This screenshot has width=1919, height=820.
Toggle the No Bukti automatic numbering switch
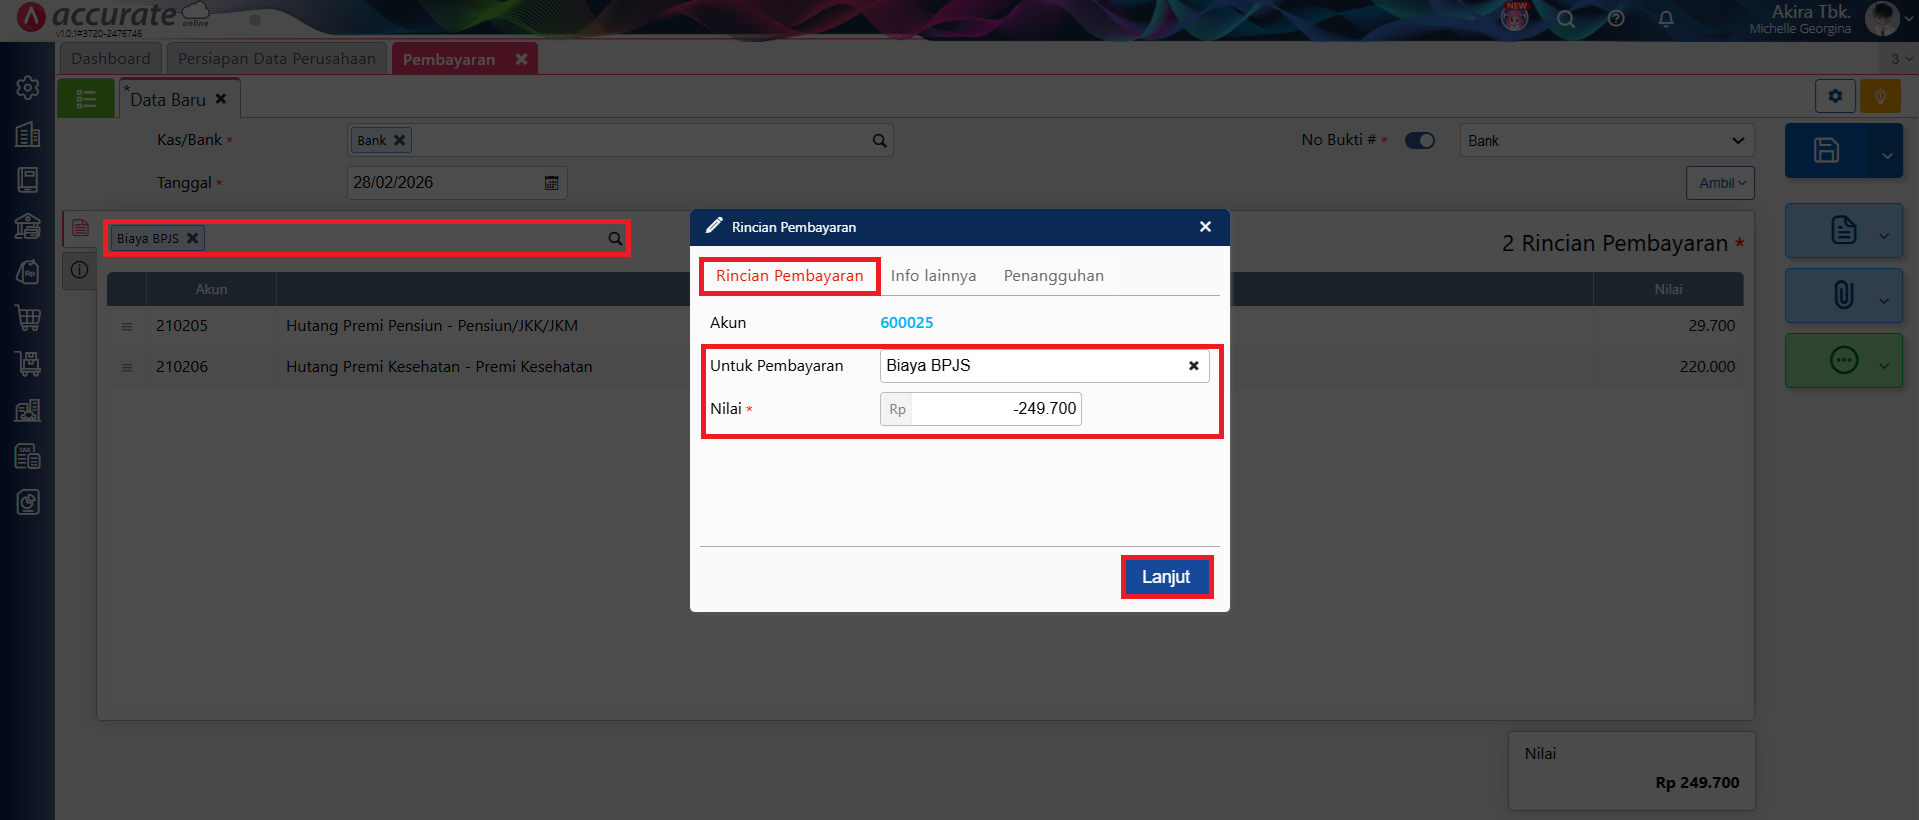[1419, 141]
